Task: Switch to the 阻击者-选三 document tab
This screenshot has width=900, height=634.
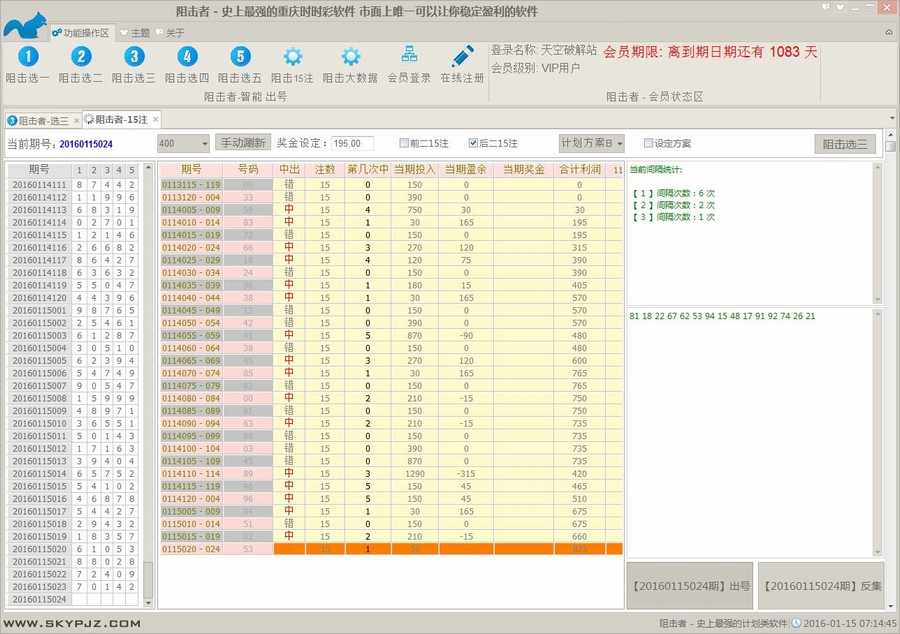Action: [39, 120]
